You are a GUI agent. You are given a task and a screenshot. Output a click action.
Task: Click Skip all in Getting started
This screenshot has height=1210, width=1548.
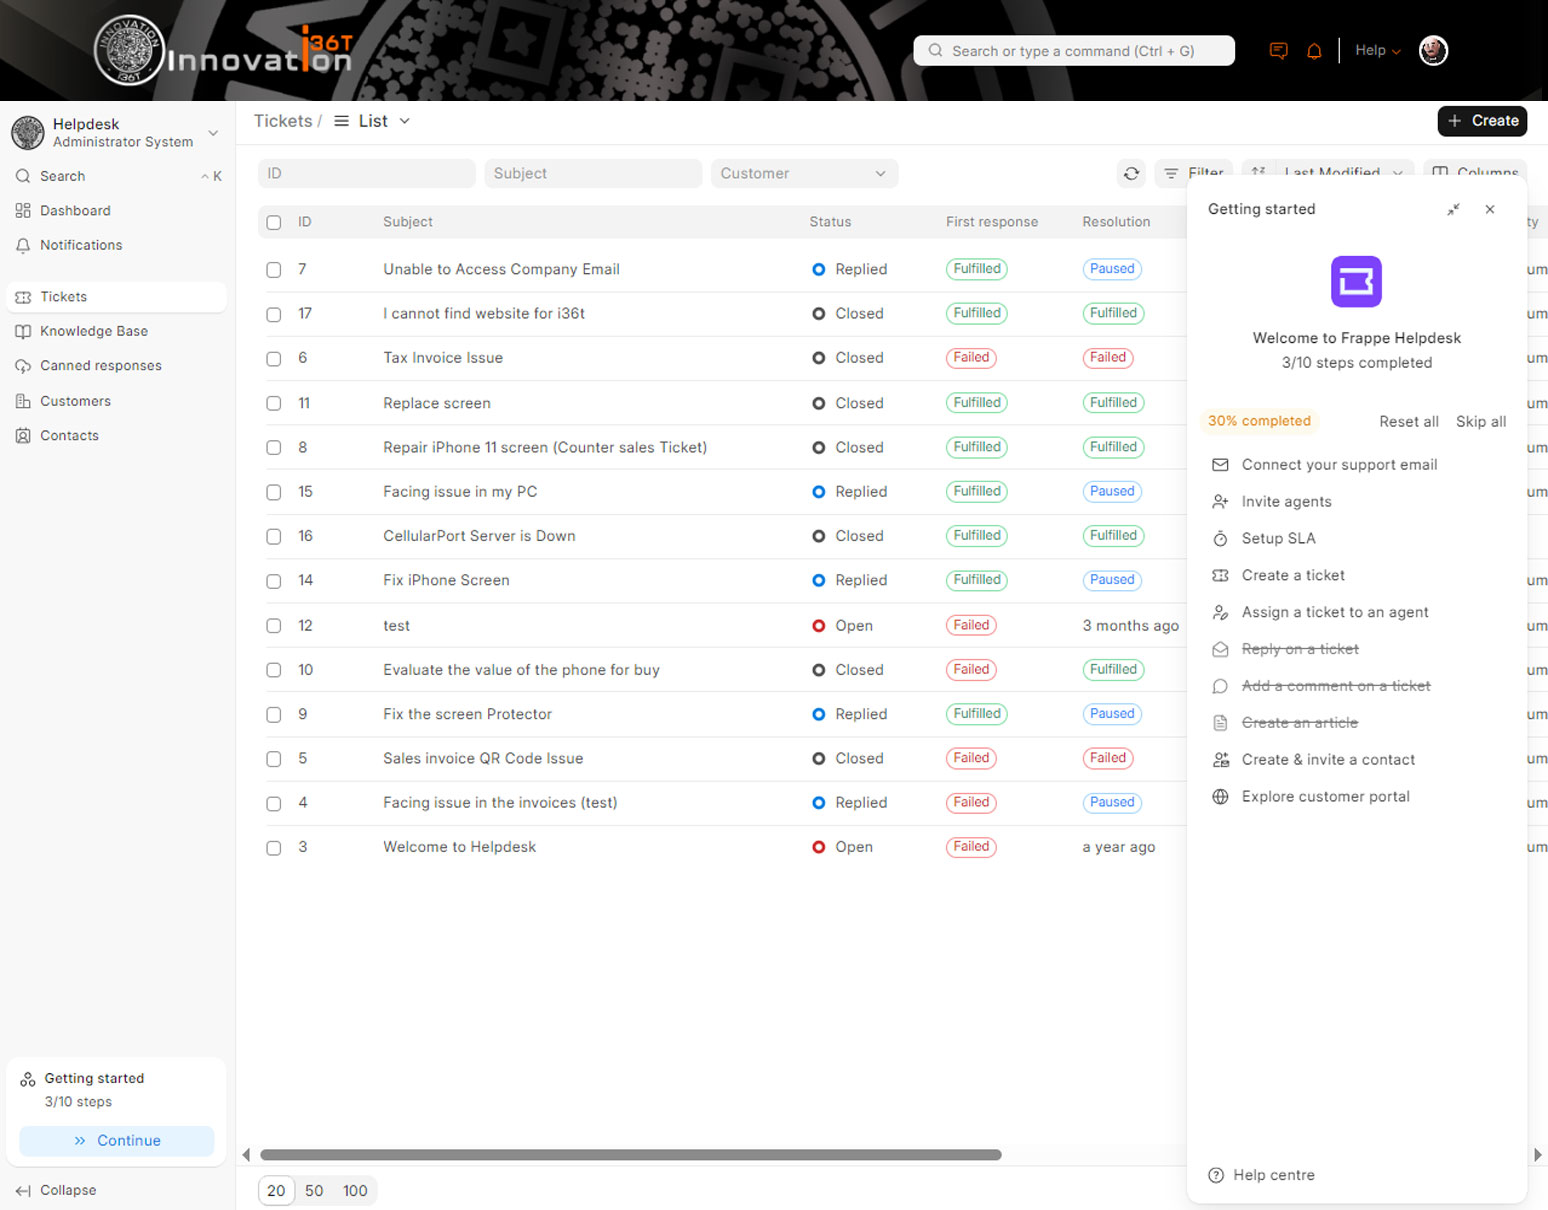pos(1480,421)
